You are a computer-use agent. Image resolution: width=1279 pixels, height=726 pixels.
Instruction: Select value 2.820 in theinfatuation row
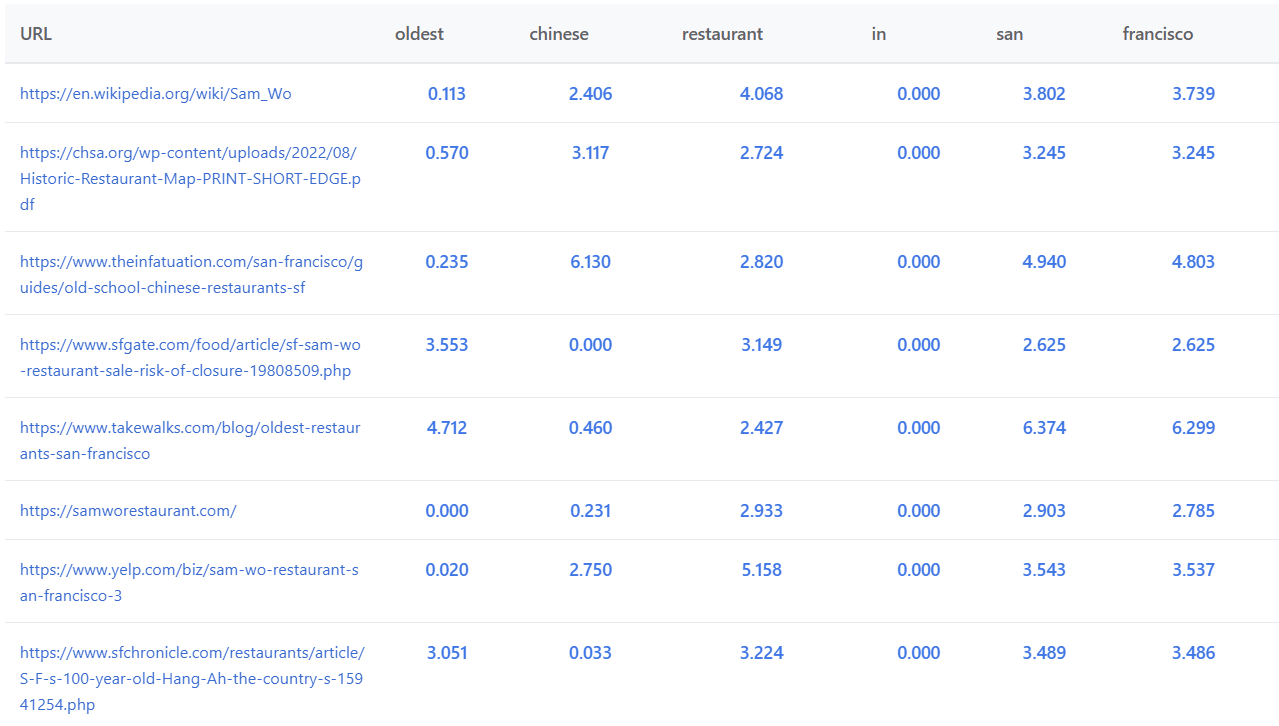click(762, 262)
